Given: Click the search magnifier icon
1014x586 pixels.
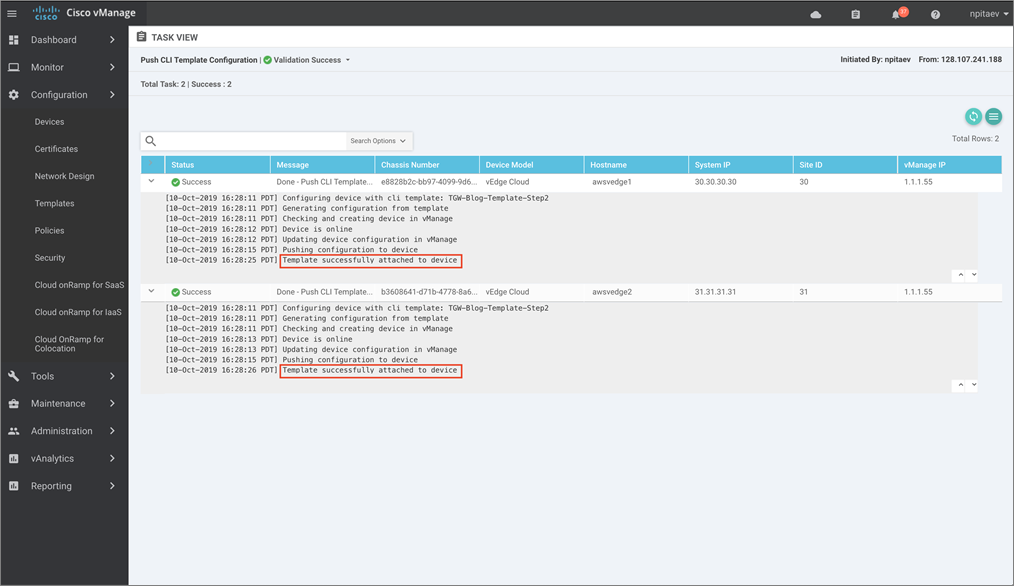Looking at the screenshot, I should [151, 141].
